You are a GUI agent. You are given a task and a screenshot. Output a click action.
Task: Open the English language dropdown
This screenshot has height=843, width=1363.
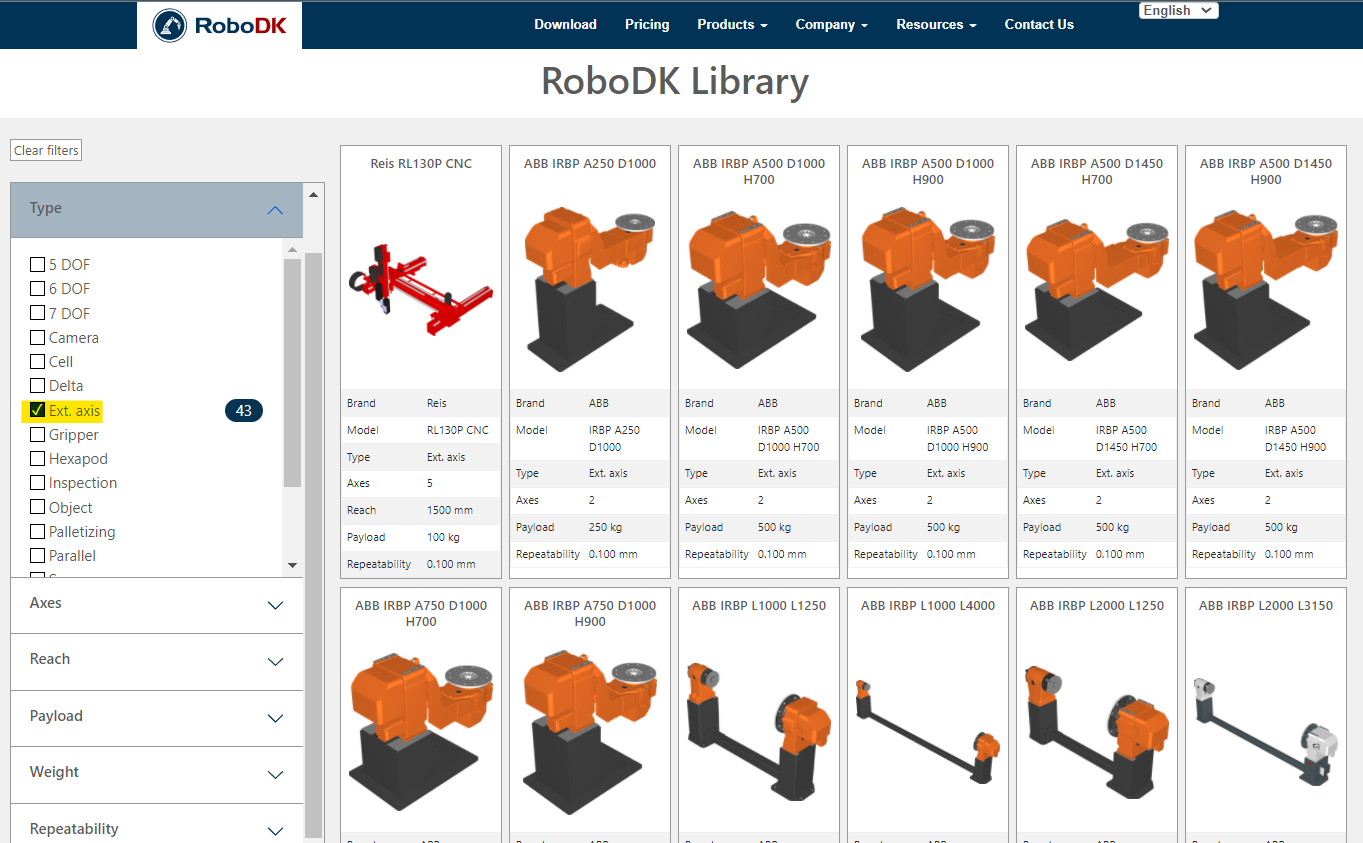(x=1178, y=10)
